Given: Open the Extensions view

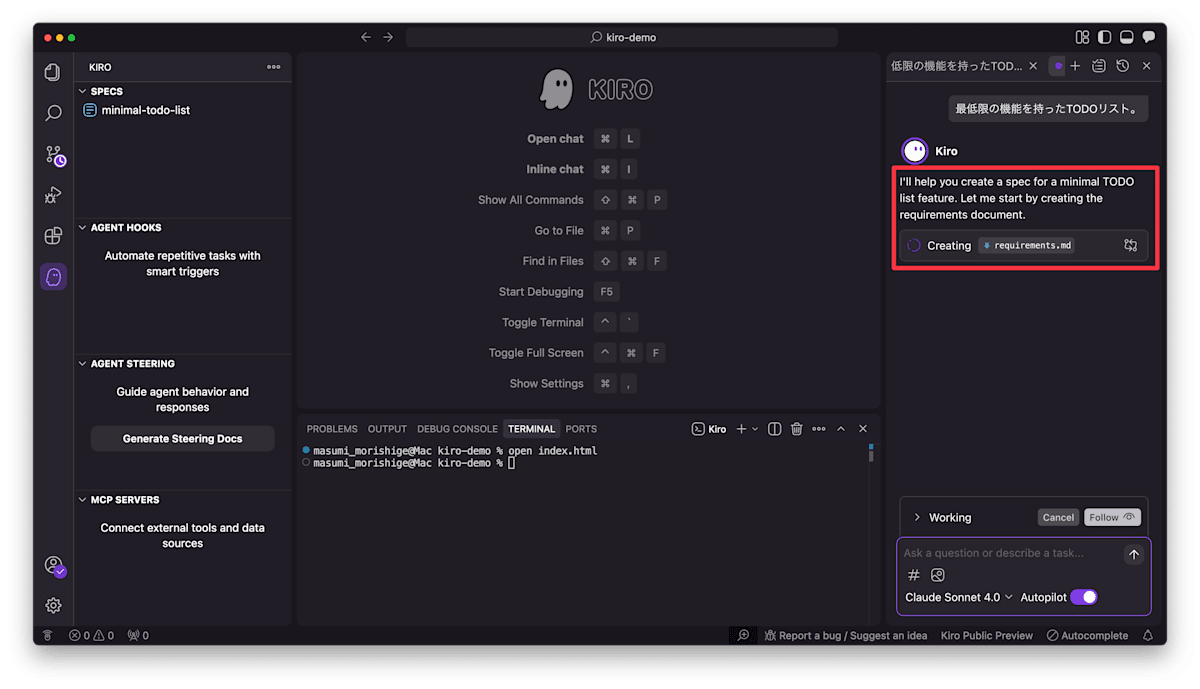Looking at the screenshot, I should coord(53,236).
